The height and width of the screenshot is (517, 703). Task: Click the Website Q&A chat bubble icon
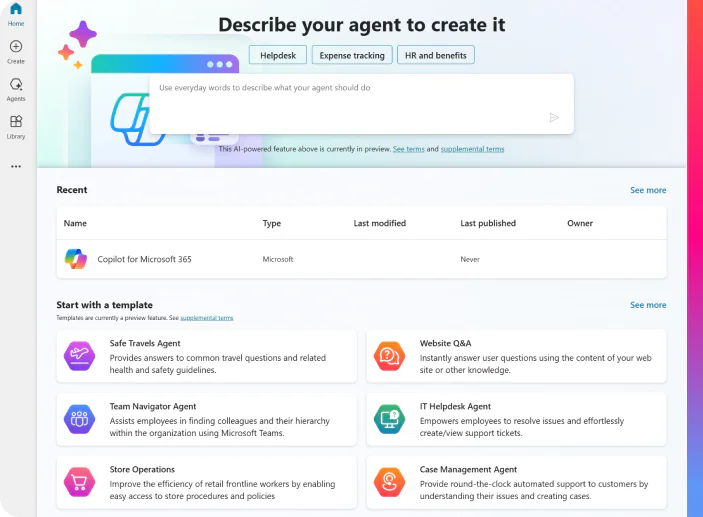click(389, 356)
